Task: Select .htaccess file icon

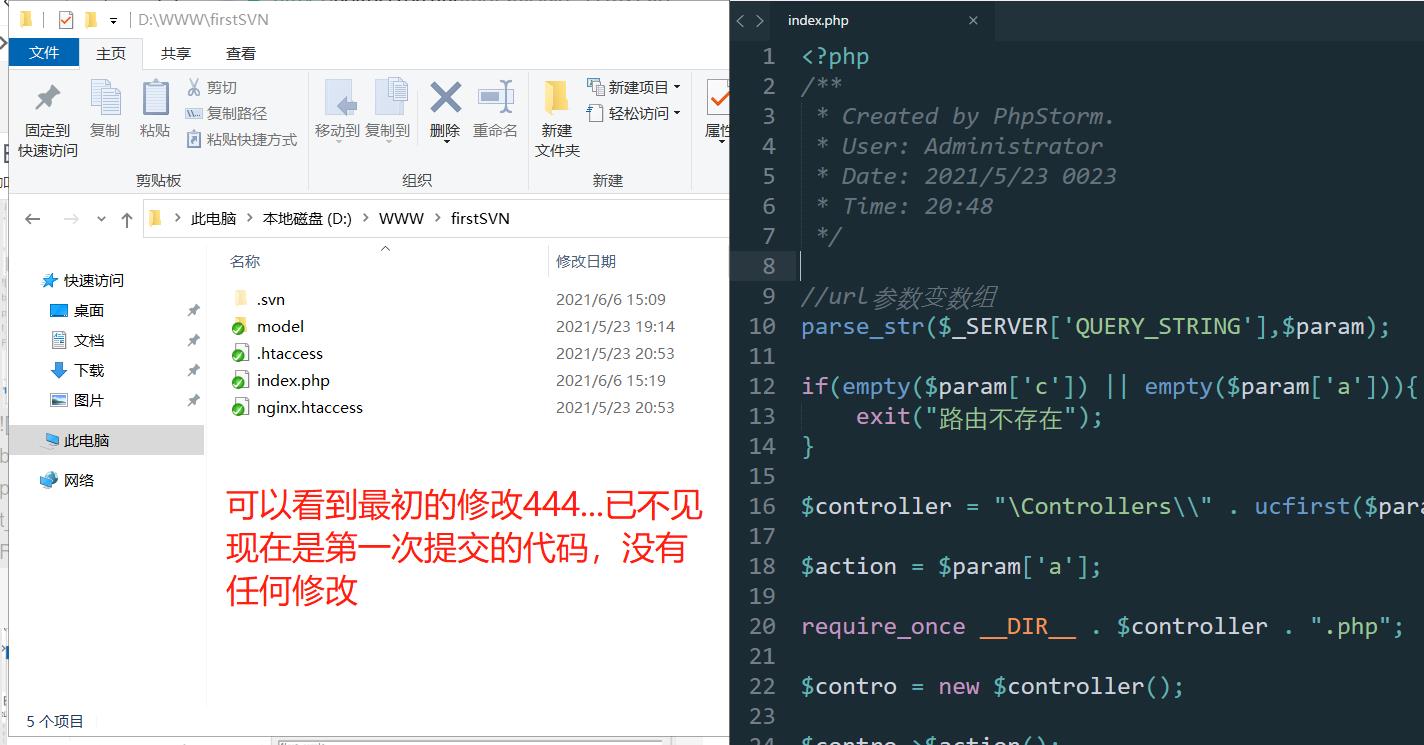Action: [239, 354]
